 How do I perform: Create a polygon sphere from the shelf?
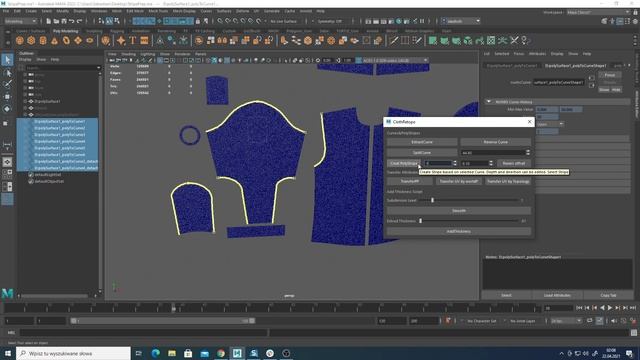pyautogui.click(x=20, y=40)
